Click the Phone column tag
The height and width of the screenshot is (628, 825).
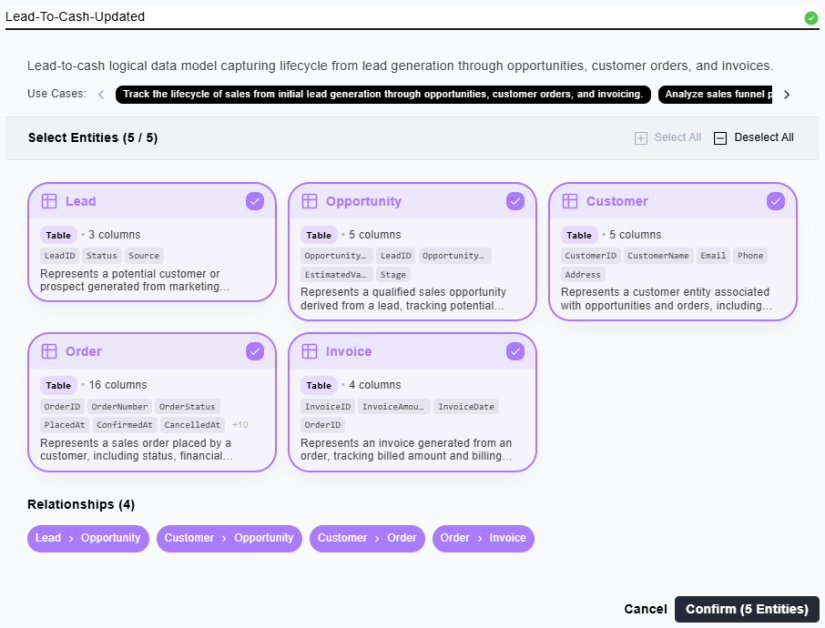(x=750, y=256)
